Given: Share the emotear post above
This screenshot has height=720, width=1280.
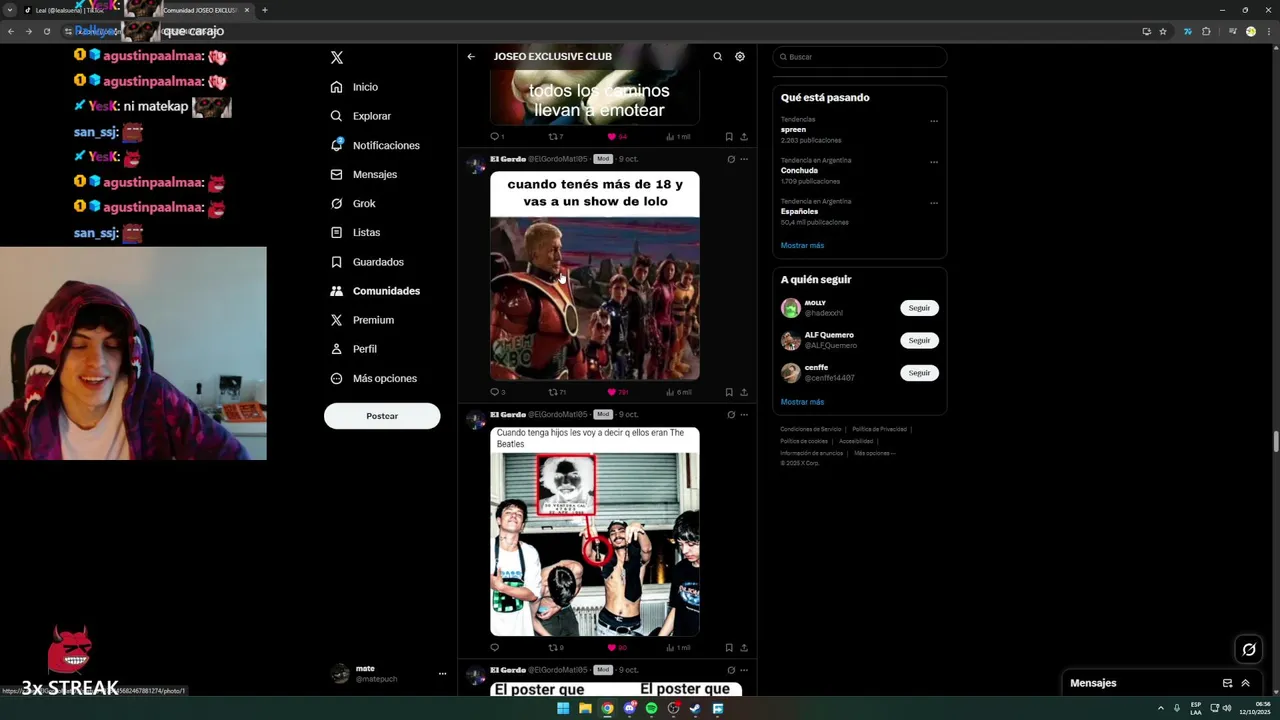Looking at the screenshot, I should pos(744,136).
